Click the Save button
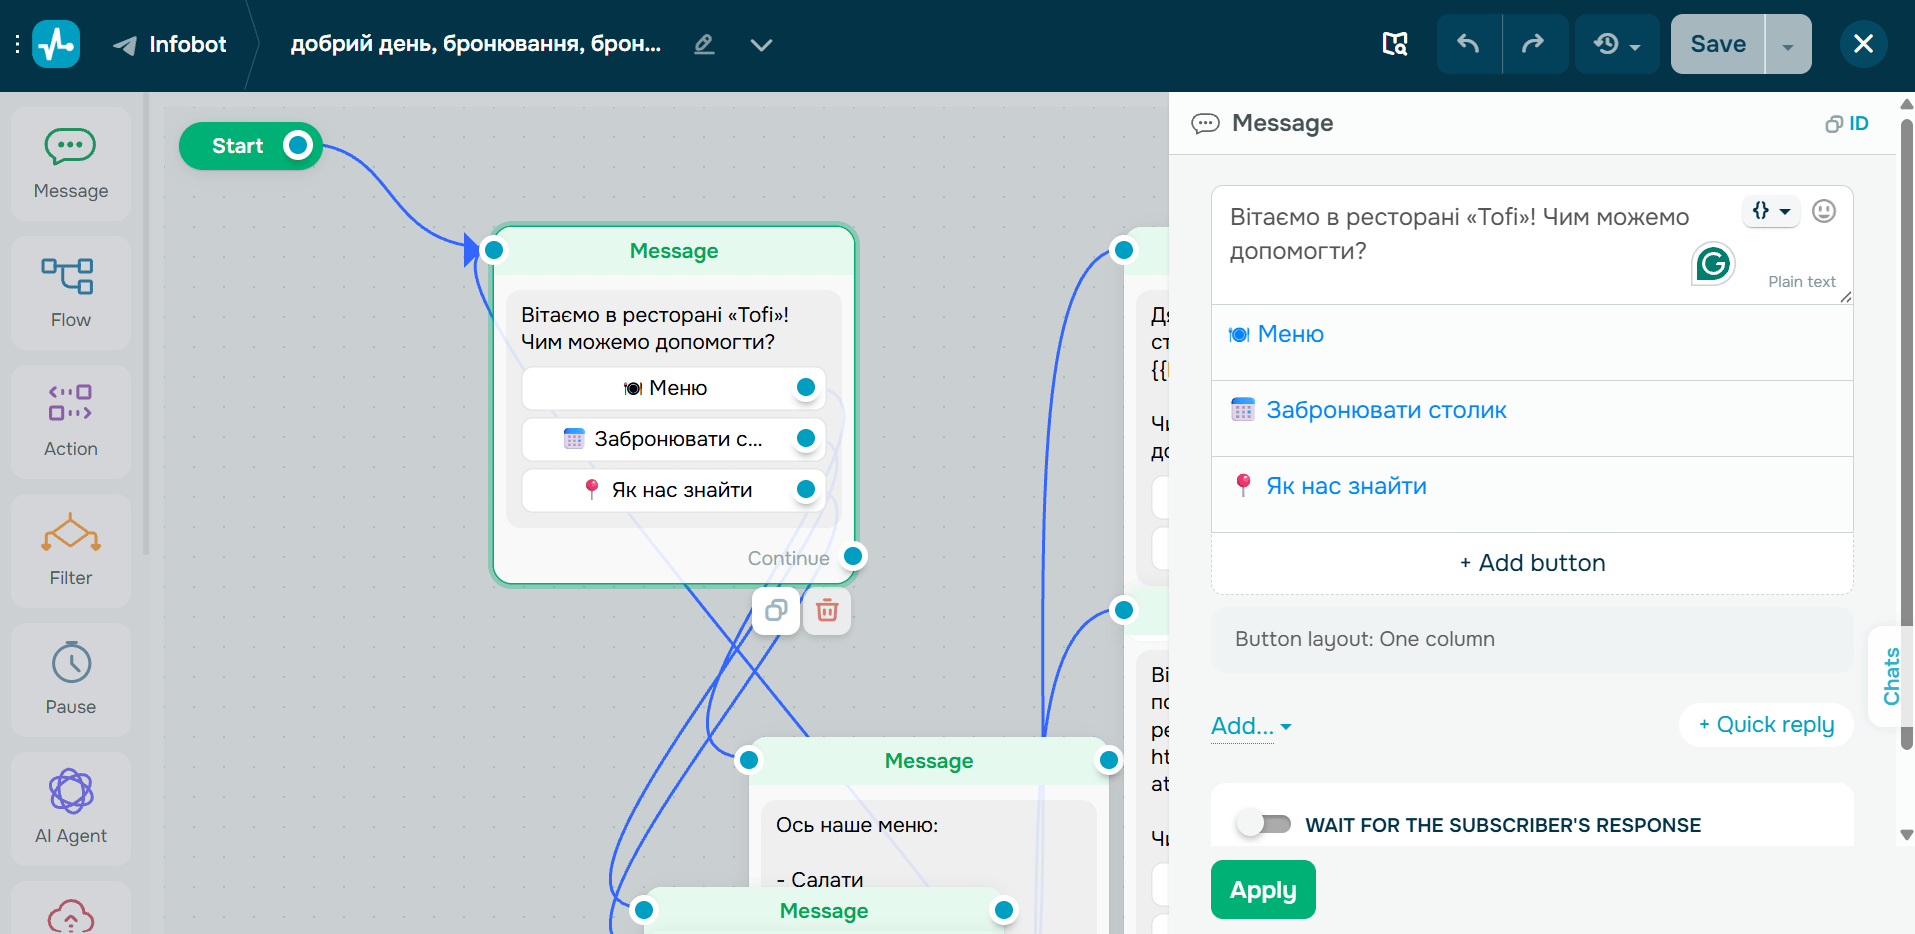The width and height of the screenshot is (1915, 934). (x=1718, y=44)
